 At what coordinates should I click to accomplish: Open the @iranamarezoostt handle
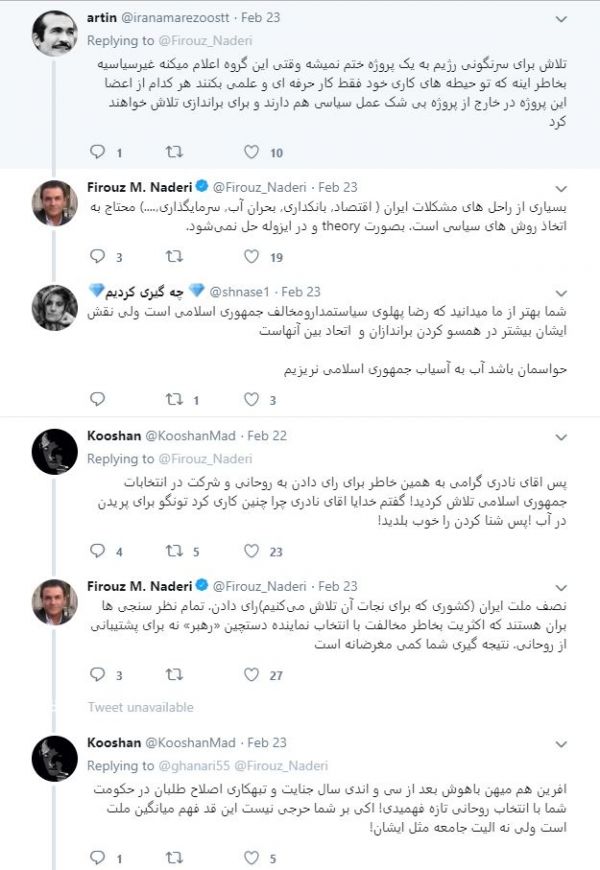pos(186,17)
